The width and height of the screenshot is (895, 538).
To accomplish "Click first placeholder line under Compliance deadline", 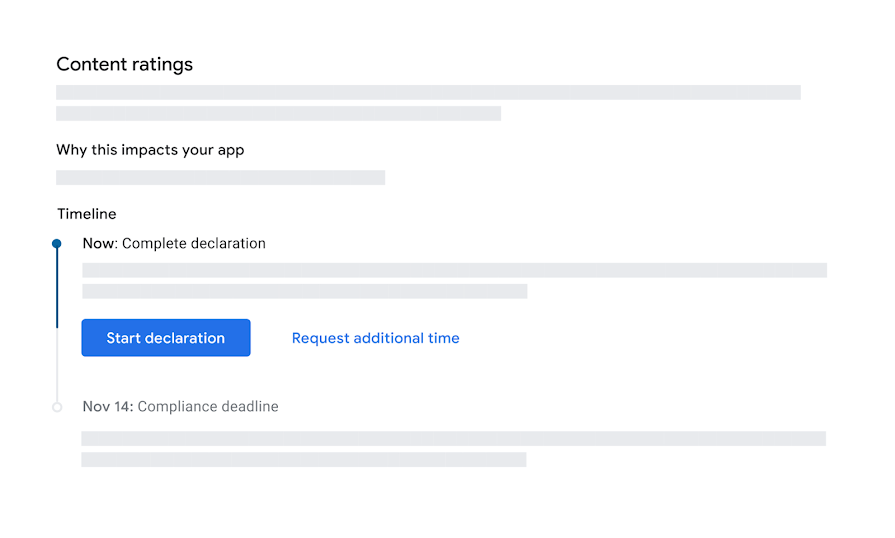I will point(453,439).
